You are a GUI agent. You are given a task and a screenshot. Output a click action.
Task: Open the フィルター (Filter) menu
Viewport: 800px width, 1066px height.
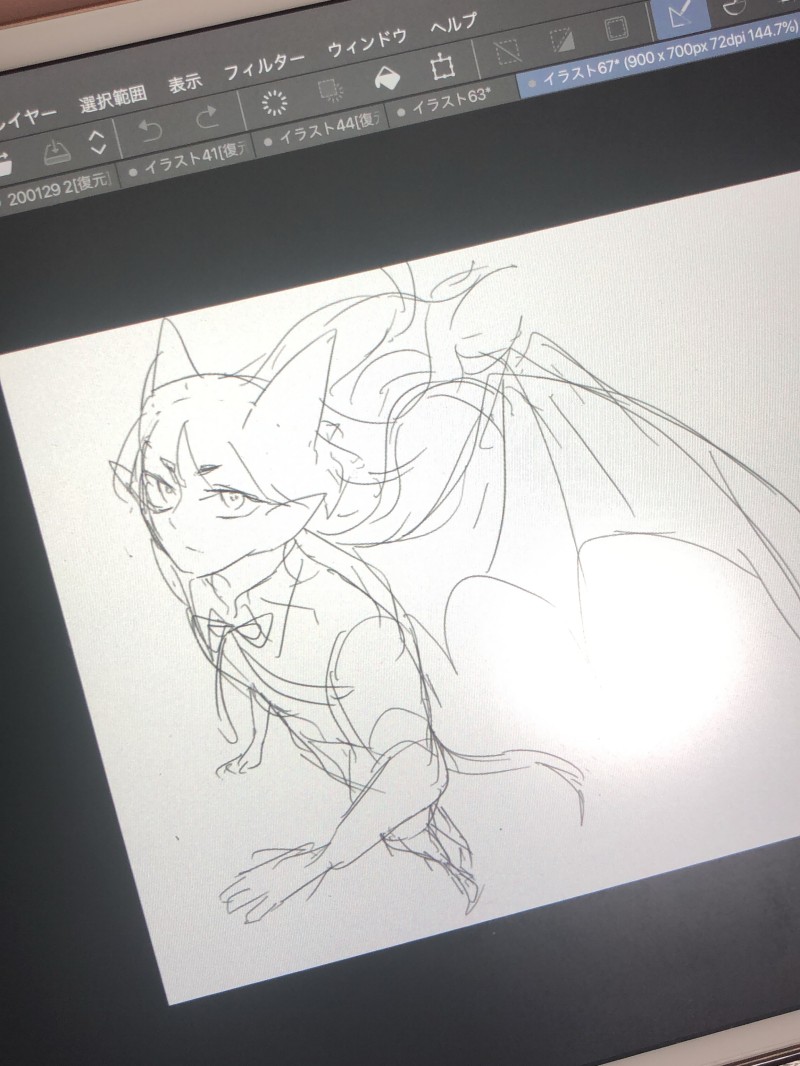tap(264, 66)
